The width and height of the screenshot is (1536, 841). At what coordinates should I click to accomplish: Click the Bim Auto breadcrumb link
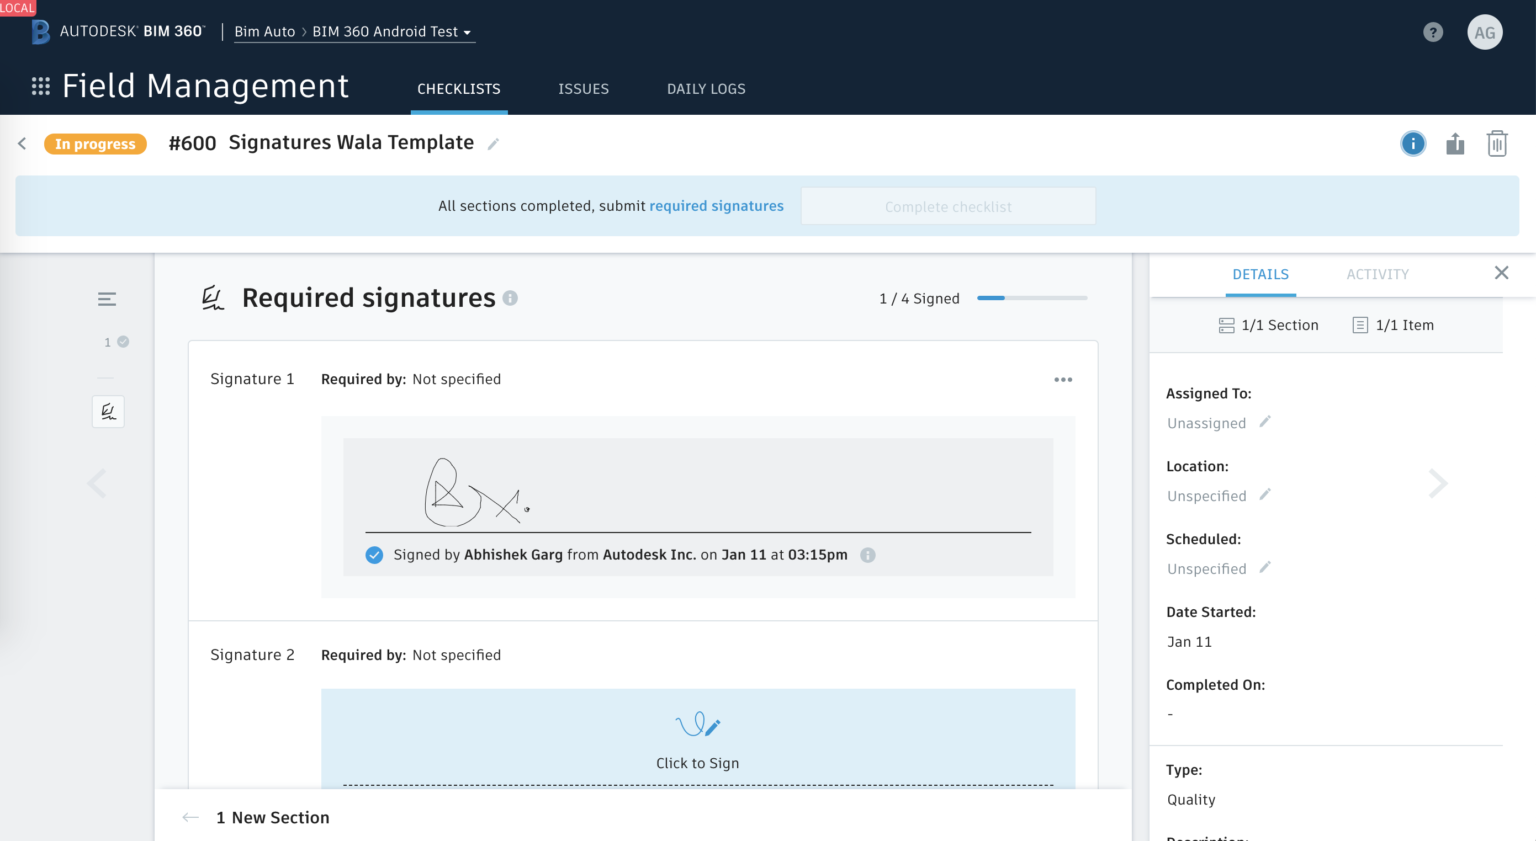click(x=265, y=32)
